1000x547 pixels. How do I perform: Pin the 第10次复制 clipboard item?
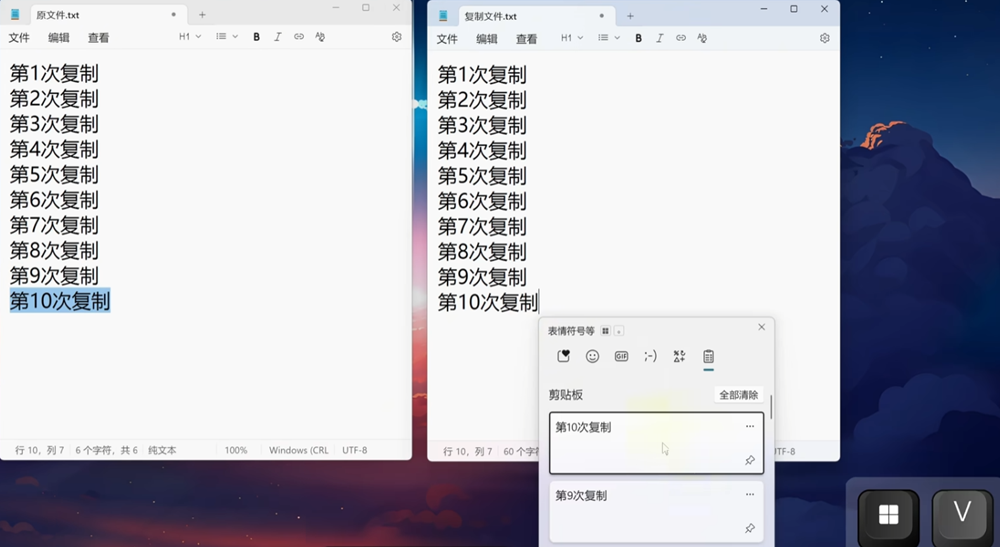click(x=750, y=460)
